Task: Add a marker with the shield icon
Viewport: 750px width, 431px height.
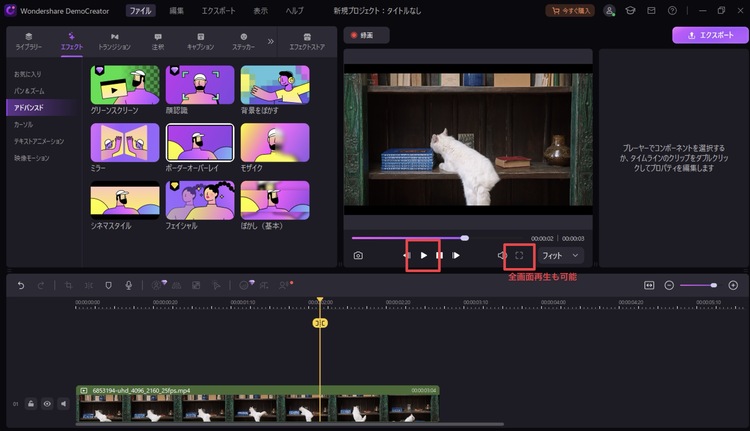Action: [x=109, y=286]
